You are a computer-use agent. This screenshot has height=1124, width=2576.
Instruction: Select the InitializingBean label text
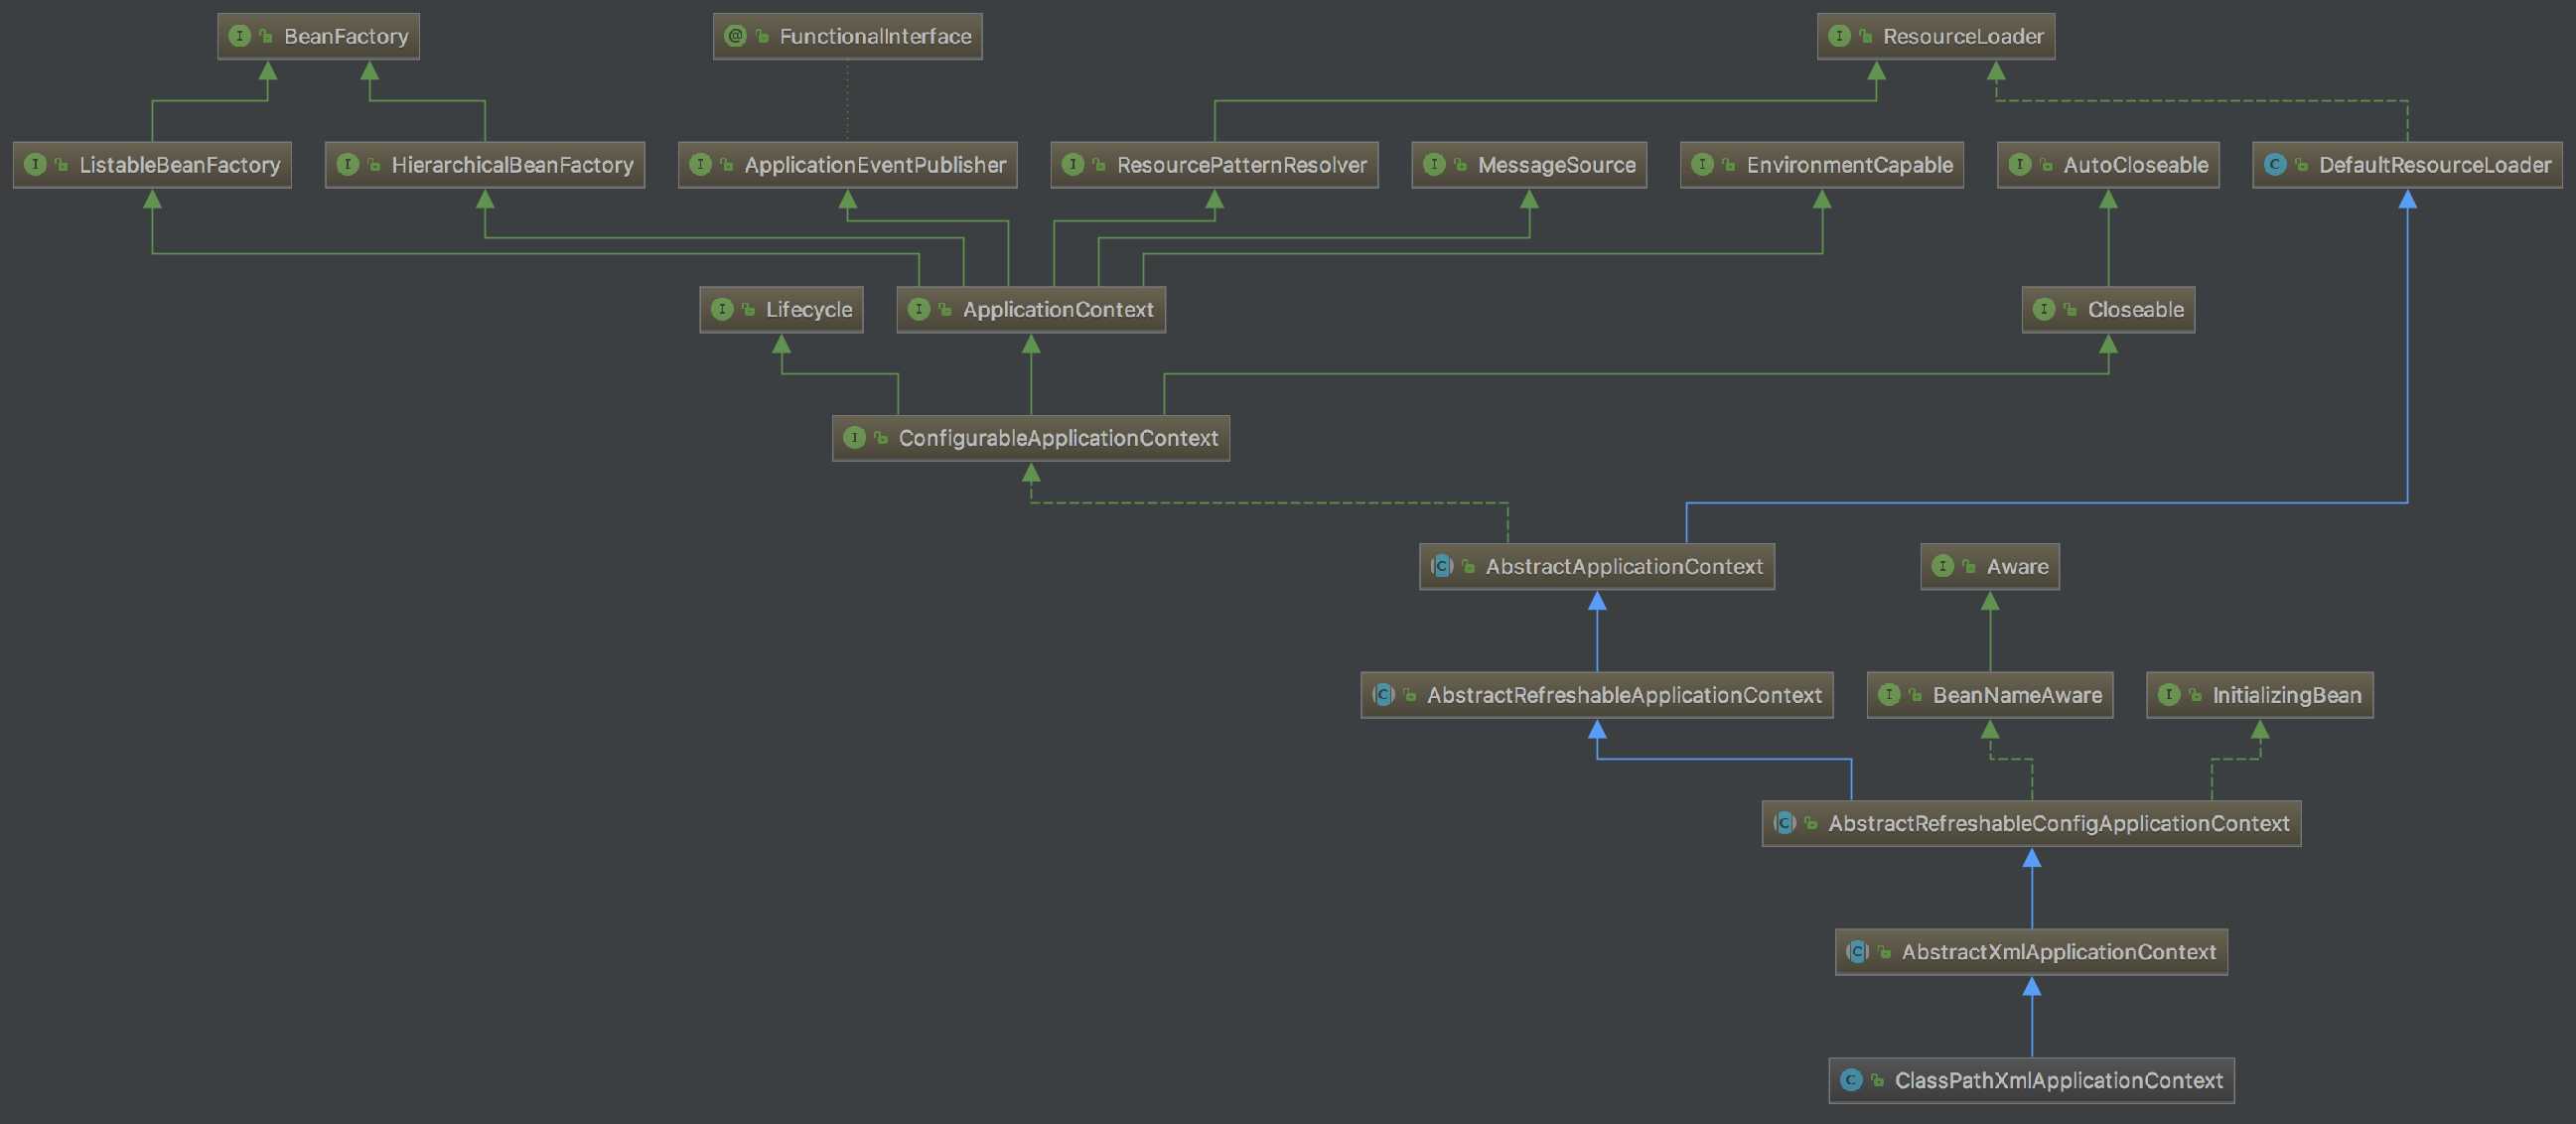pyautogui.click(x=2287, y=695)
